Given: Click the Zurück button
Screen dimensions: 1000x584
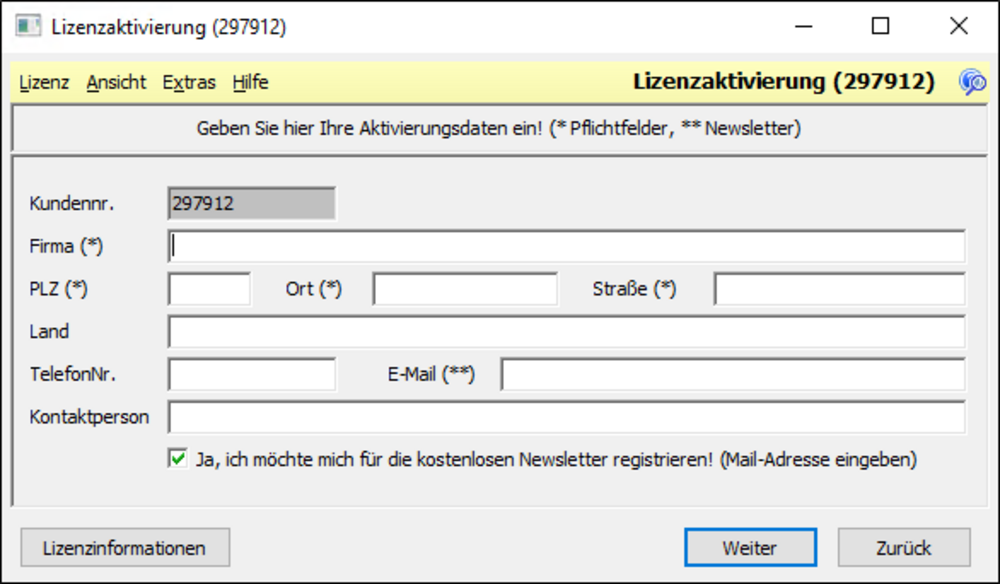Looking at the screenshot, I should click(x=904, y=548).
